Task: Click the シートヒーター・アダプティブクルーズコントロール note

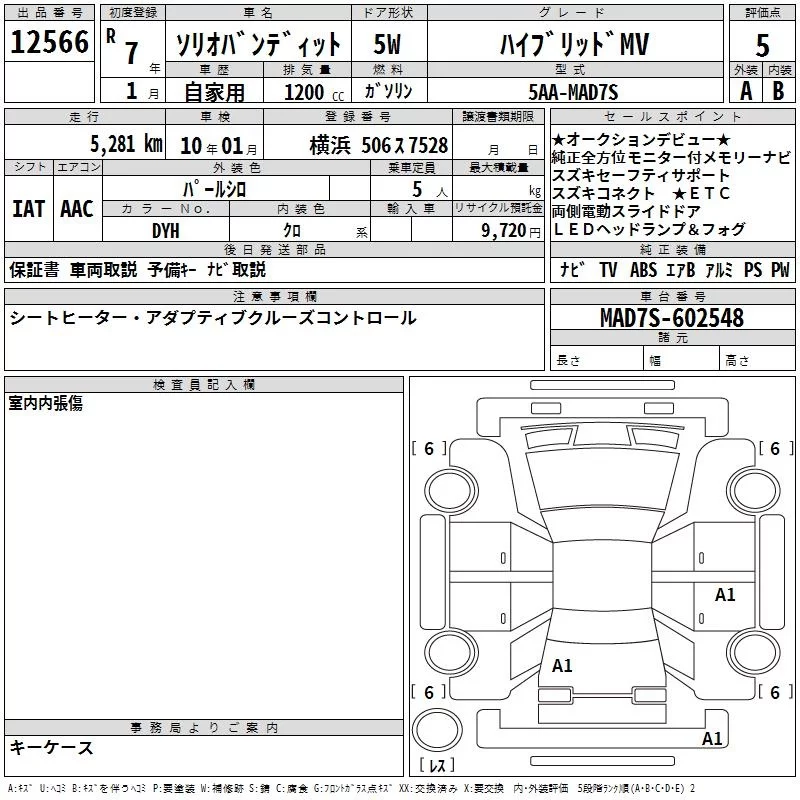Action: 213,318
